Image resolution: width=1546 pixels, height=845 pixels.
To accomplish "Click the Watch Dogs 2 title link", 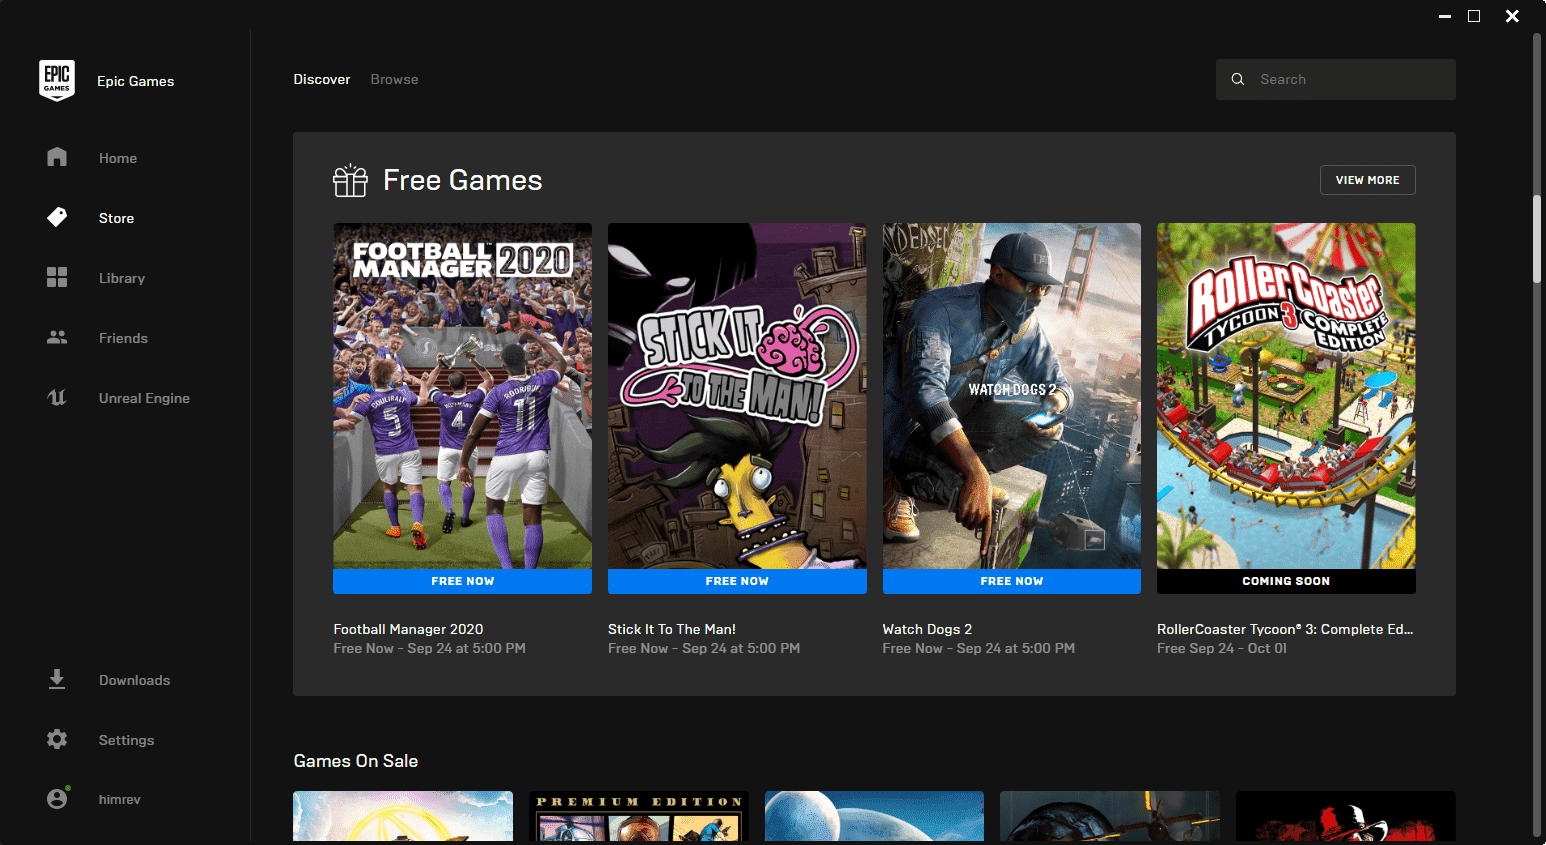I will coord(927,629).
